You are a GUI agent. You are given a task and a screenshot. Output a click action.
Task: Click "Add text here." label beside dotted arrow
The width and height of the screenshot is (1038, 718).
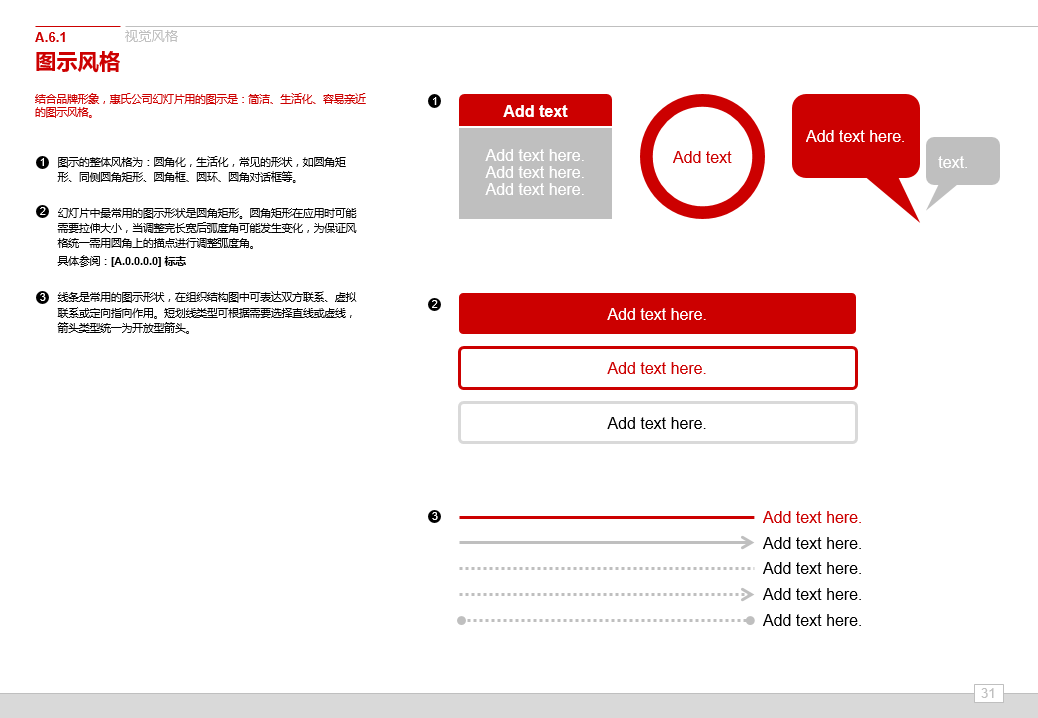tap(812, 594)
